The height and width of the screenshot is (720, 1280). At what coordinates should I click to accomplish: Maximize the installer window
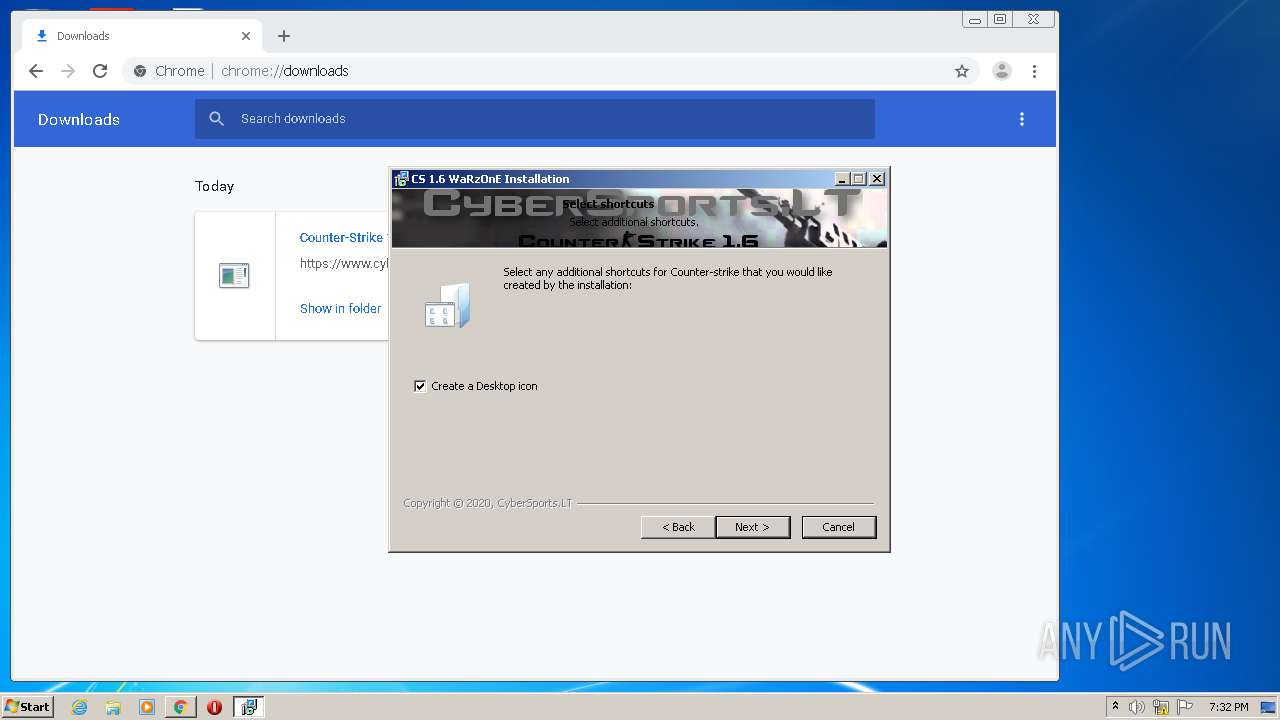point(858,179)
